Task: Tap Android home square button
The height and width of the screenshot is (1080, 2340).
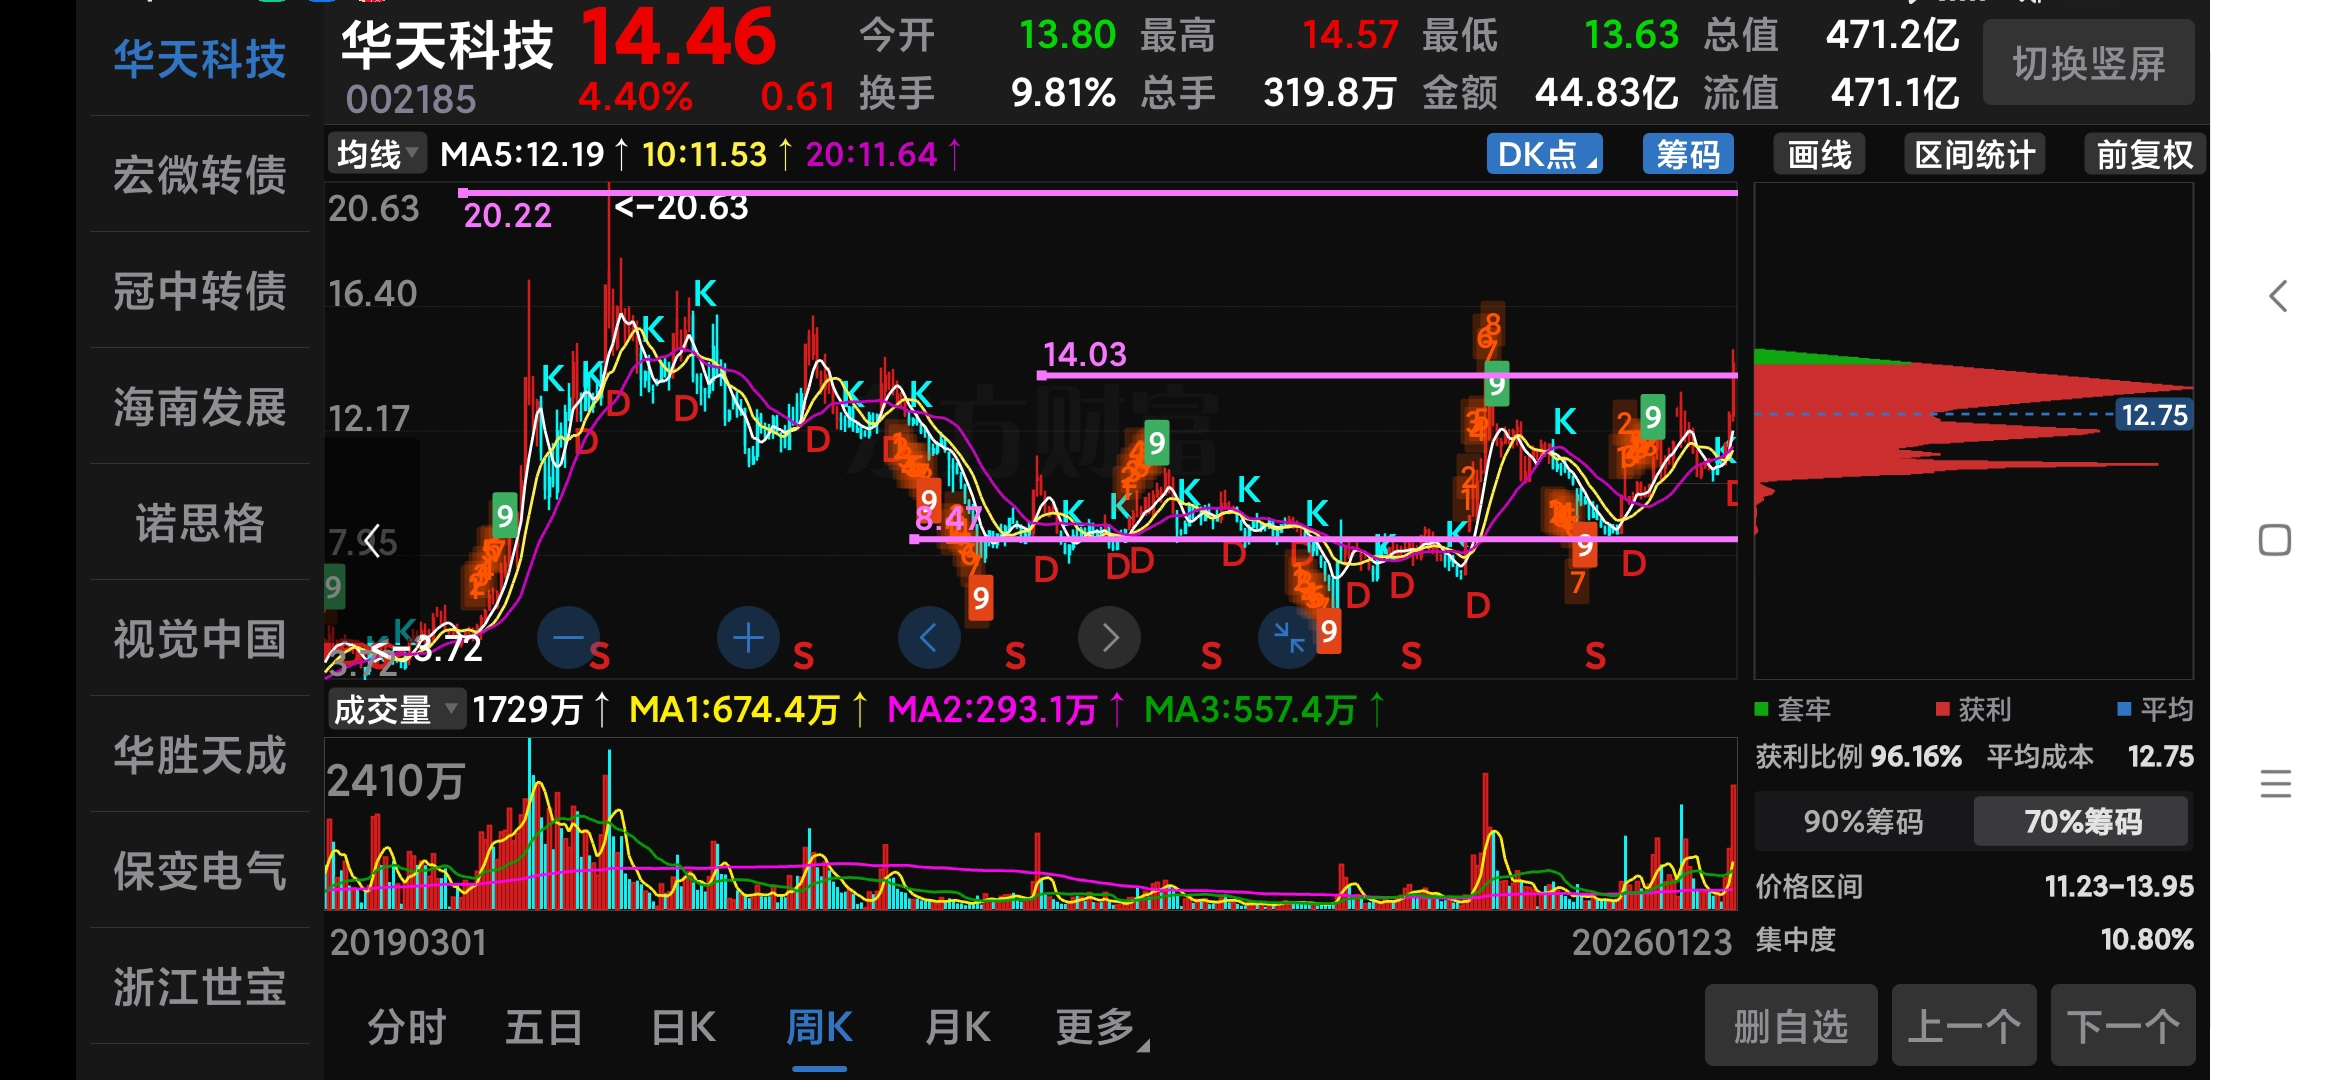Action: click(x=2275, y=540)
